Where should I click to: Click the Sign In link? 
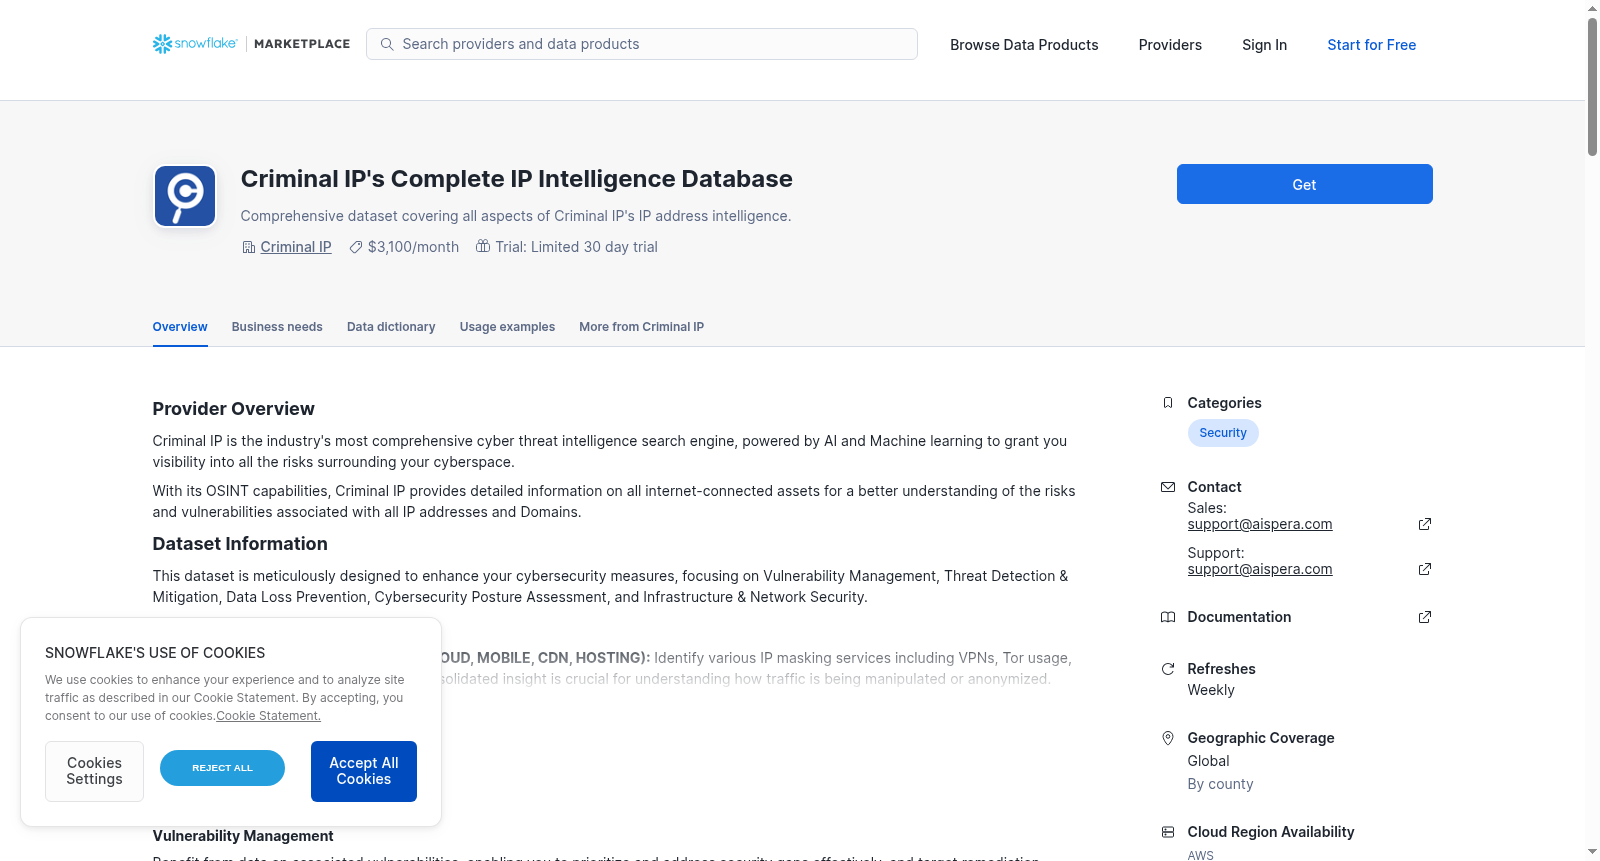[x=1265, y=45]
